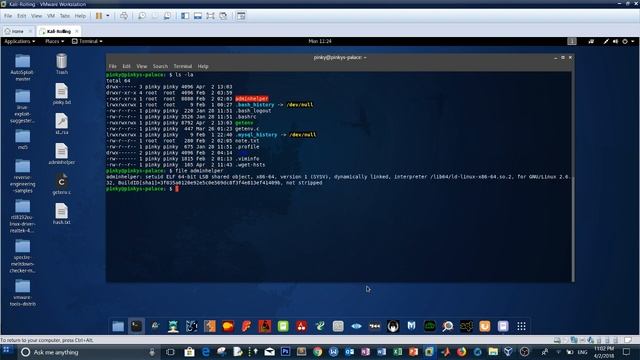
Task: Open VMware Help menu
Action: pyautogui.click(x=80, y=16)
